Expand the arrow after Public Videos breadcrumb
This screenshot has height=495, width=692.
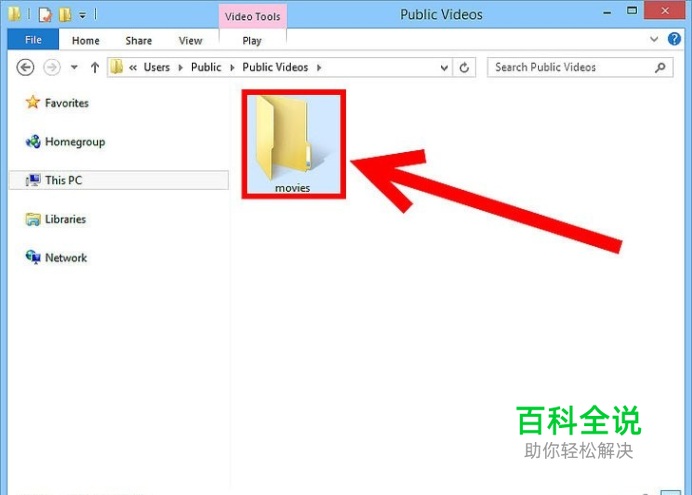tap(319, 68)
